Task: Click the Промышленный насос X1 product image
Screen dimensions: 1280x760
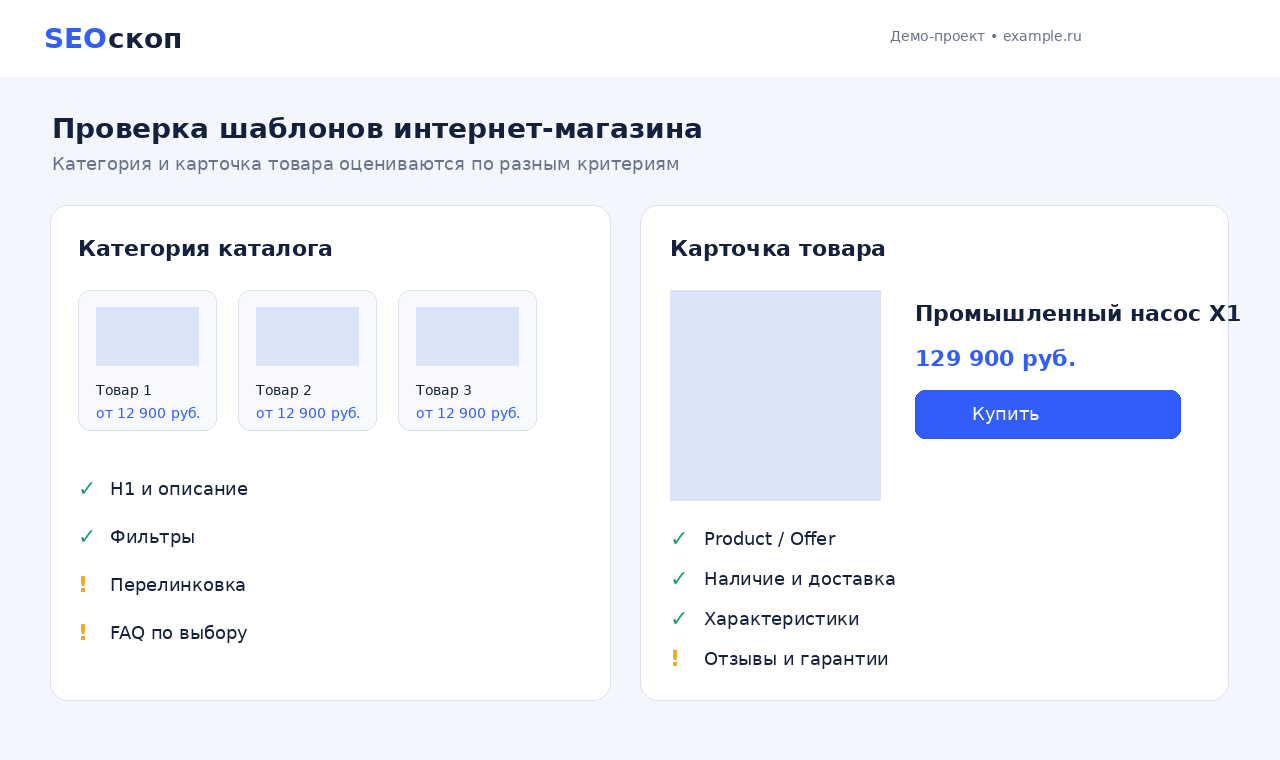Action: (775, 395)
